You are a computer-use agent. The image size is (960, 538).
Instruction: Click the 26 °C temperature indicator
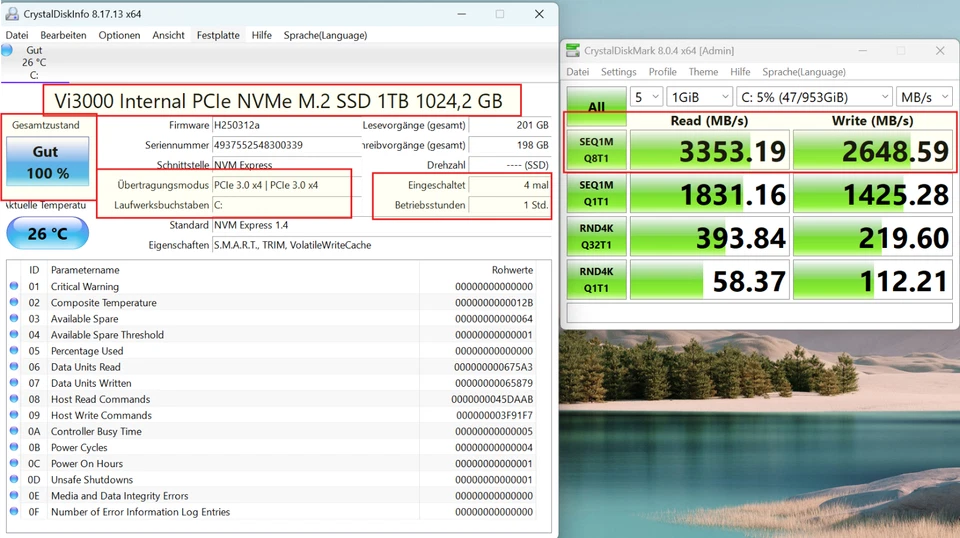[x=47, y=234]
